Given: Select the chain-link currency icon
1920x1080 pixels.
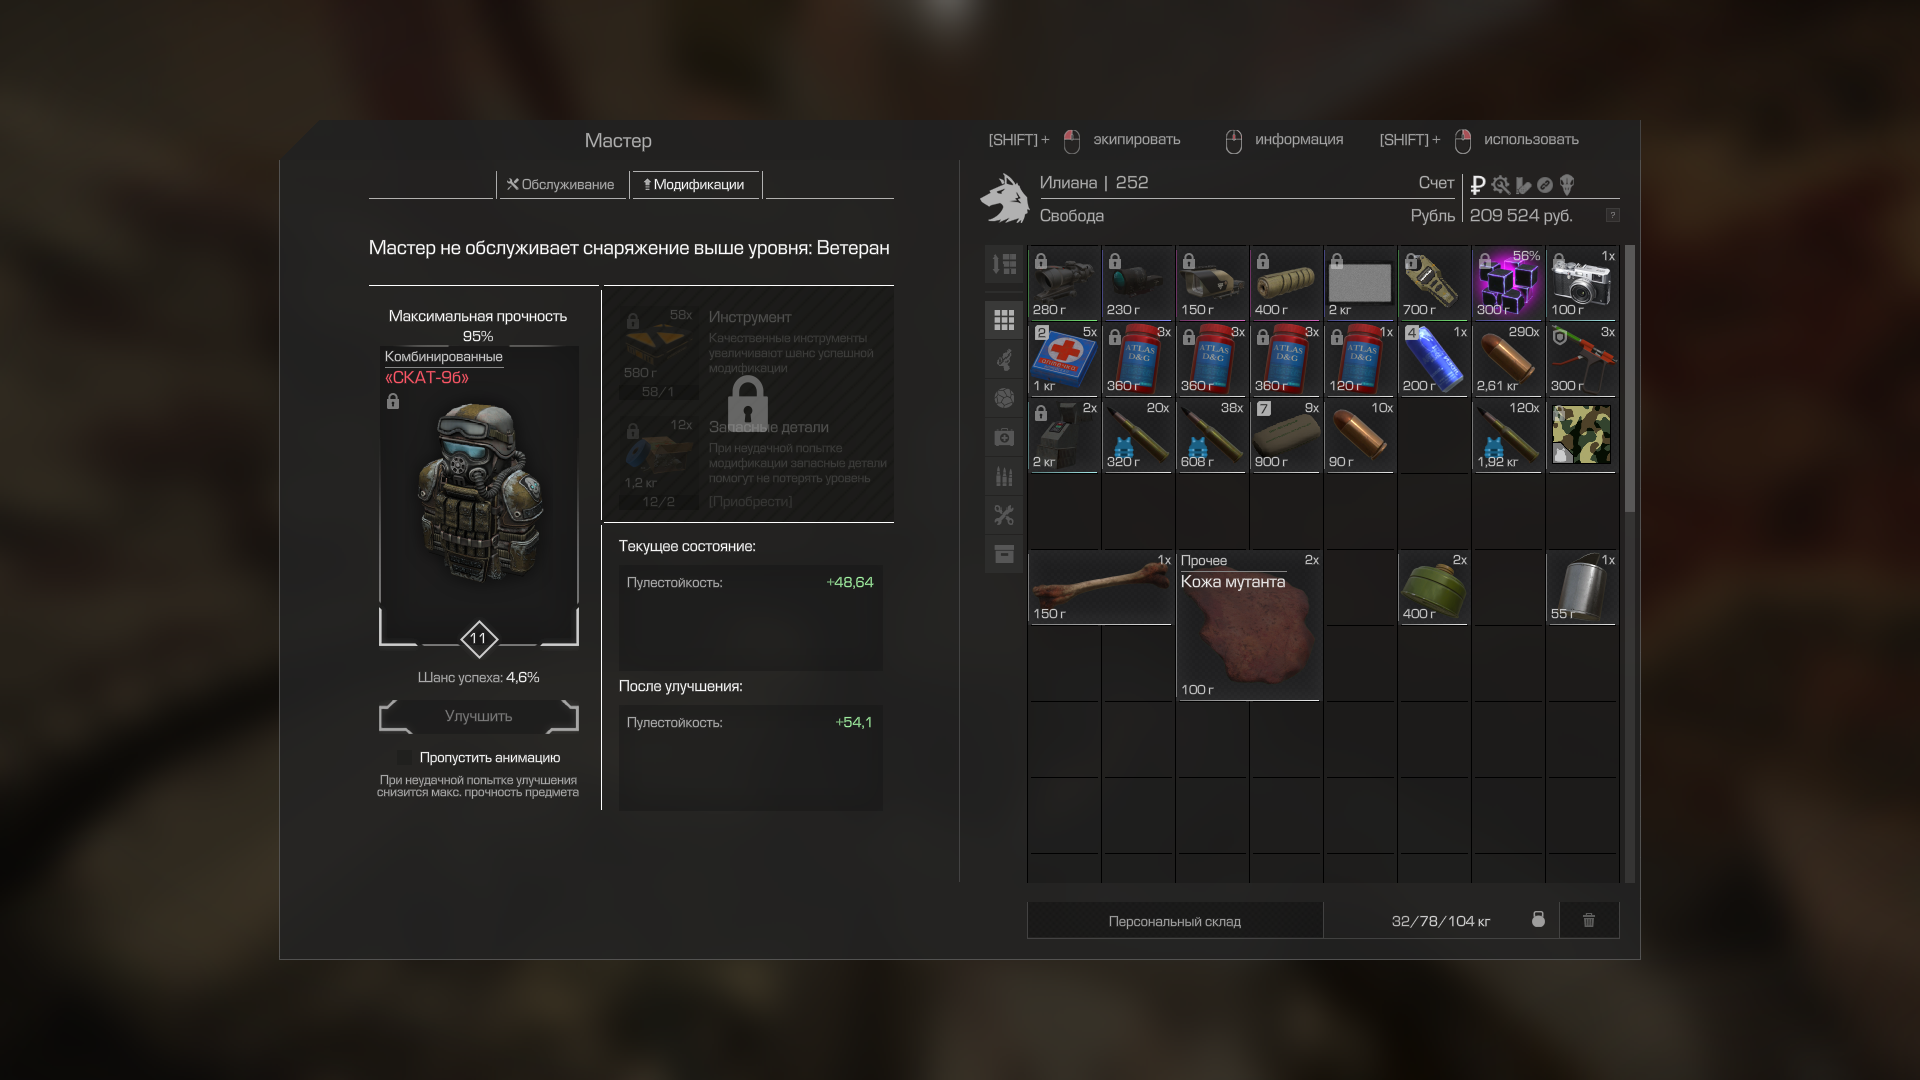Looking at the screenshot, I should point(1545,185).
